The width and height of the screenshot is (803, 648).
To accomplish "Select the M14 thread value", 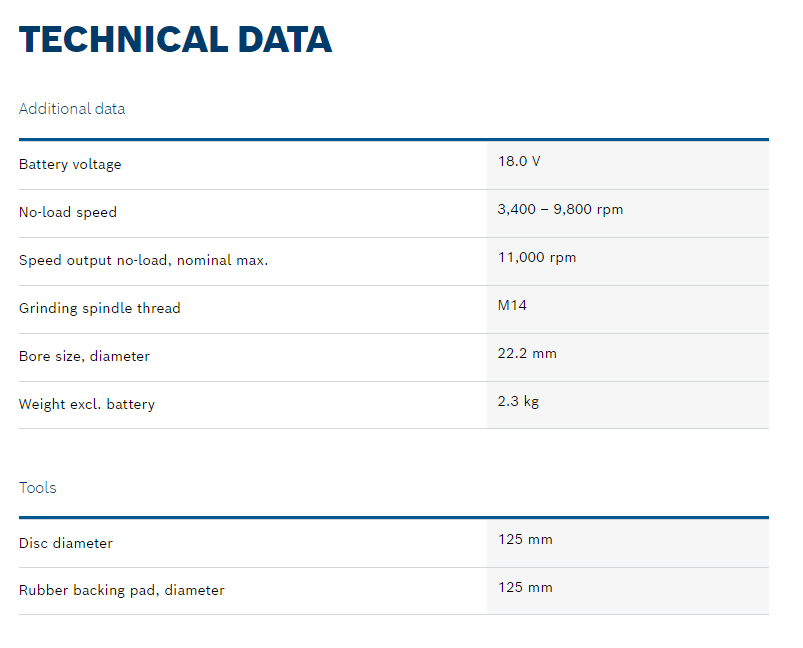I will pos(512,305).
